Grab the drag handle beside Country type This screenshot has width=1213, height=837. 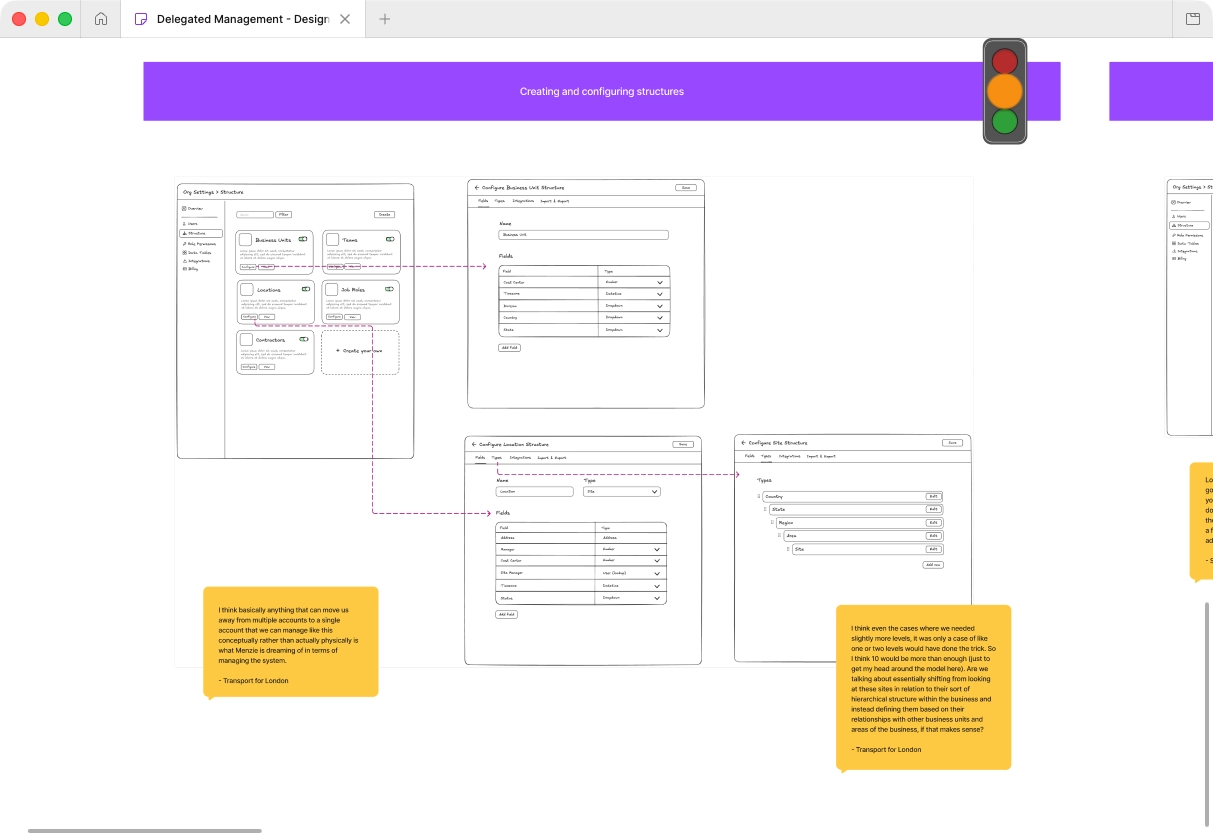759,497
